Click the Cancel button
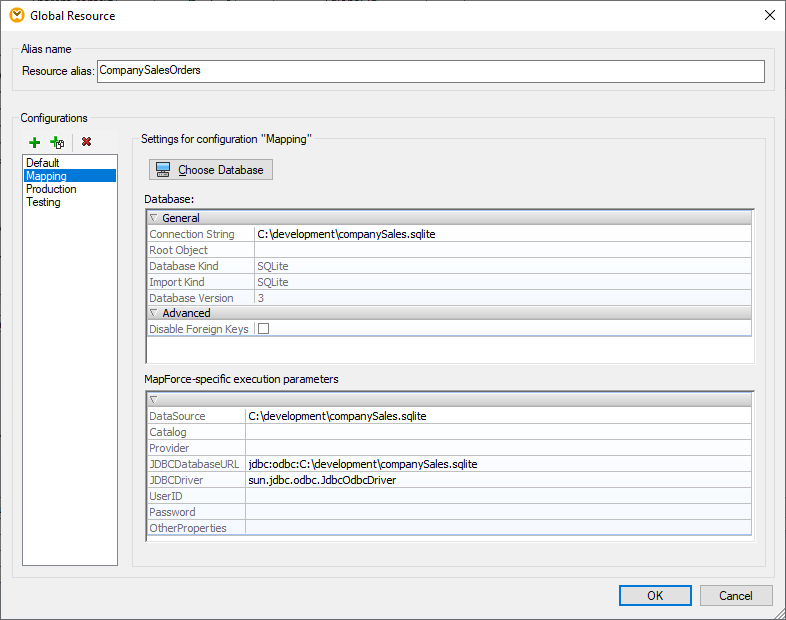The width and height of the screenshot is (786, 620). (x=736, y=595)
